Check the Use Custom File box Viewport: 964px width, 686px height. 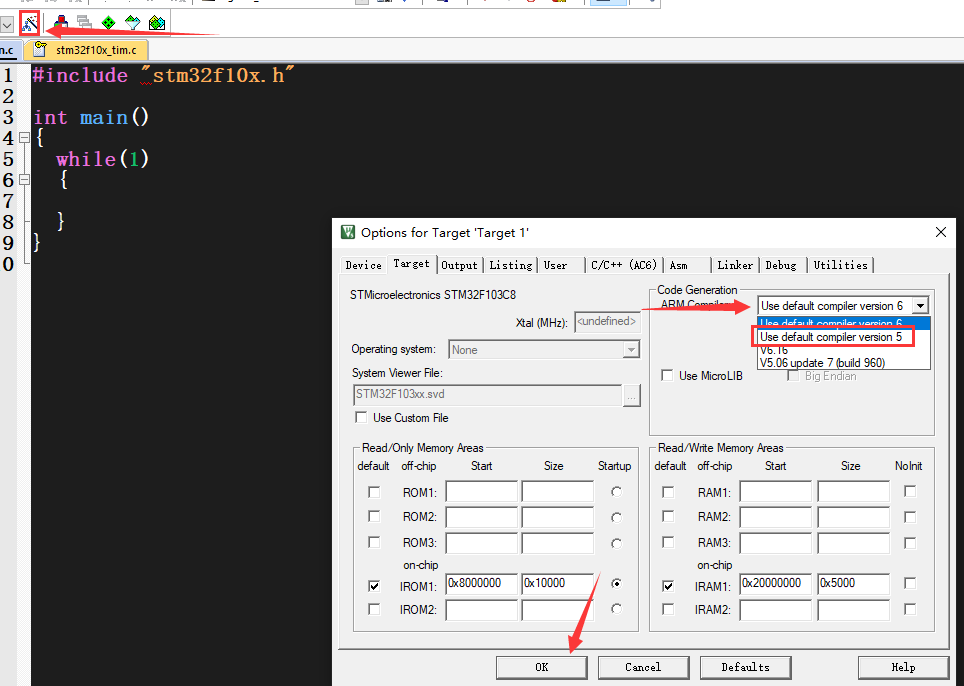tap(362, 418)
